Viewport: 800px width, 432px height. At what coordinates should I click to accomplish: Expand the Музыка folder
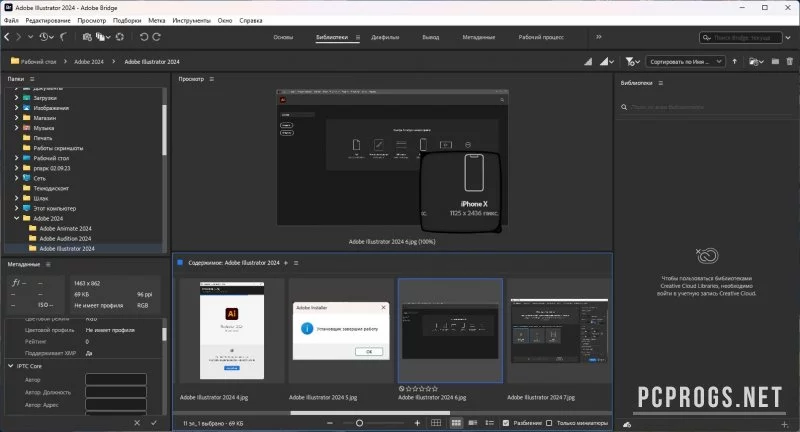(x=16, y=128)
